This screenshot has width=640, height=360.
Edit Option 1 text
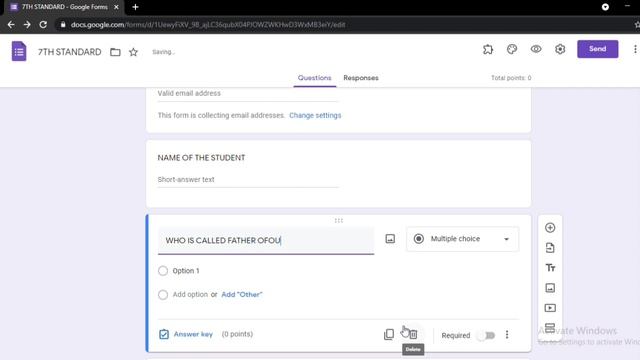[186, 271]
